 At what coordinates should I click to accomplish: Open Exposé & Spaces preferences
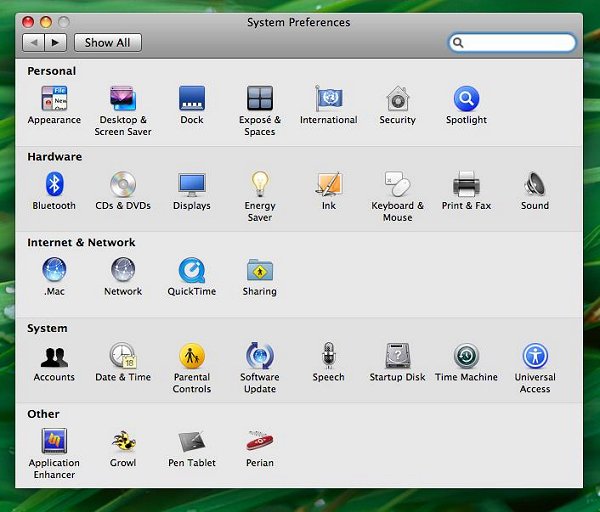click(x=260, y=99)
